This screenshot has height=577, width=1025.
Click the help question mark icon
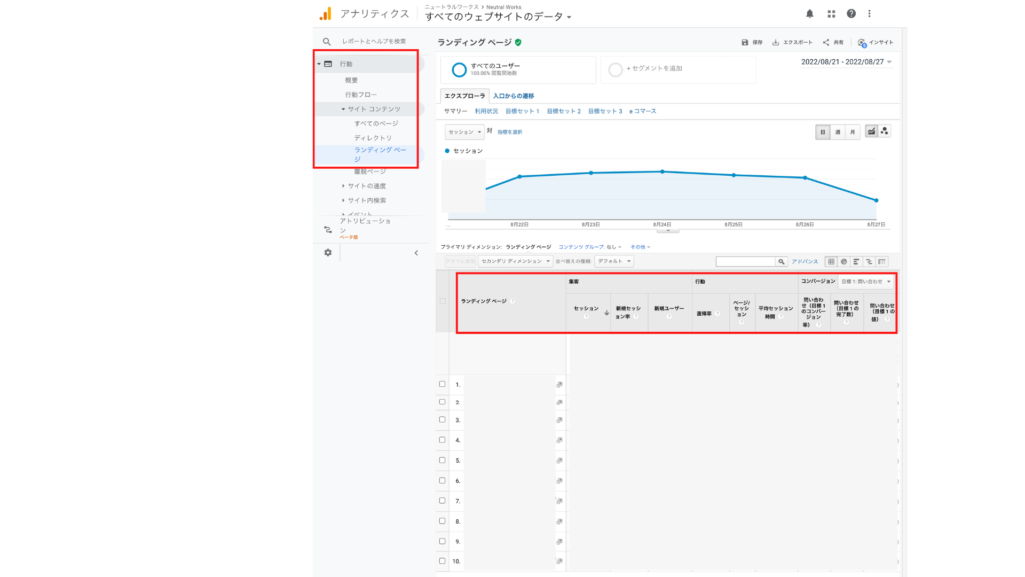(x=851, y=14)
